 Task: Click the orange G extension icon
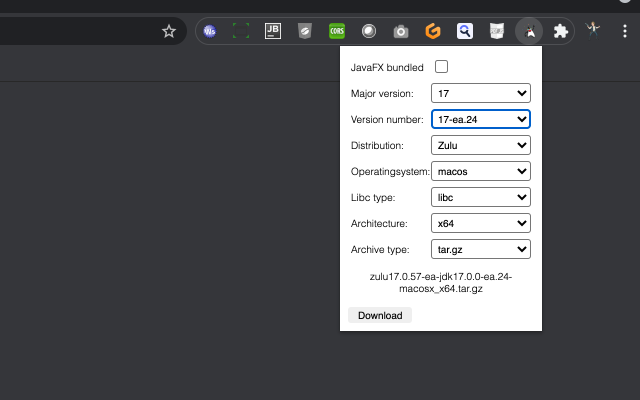tap(433, 31)
